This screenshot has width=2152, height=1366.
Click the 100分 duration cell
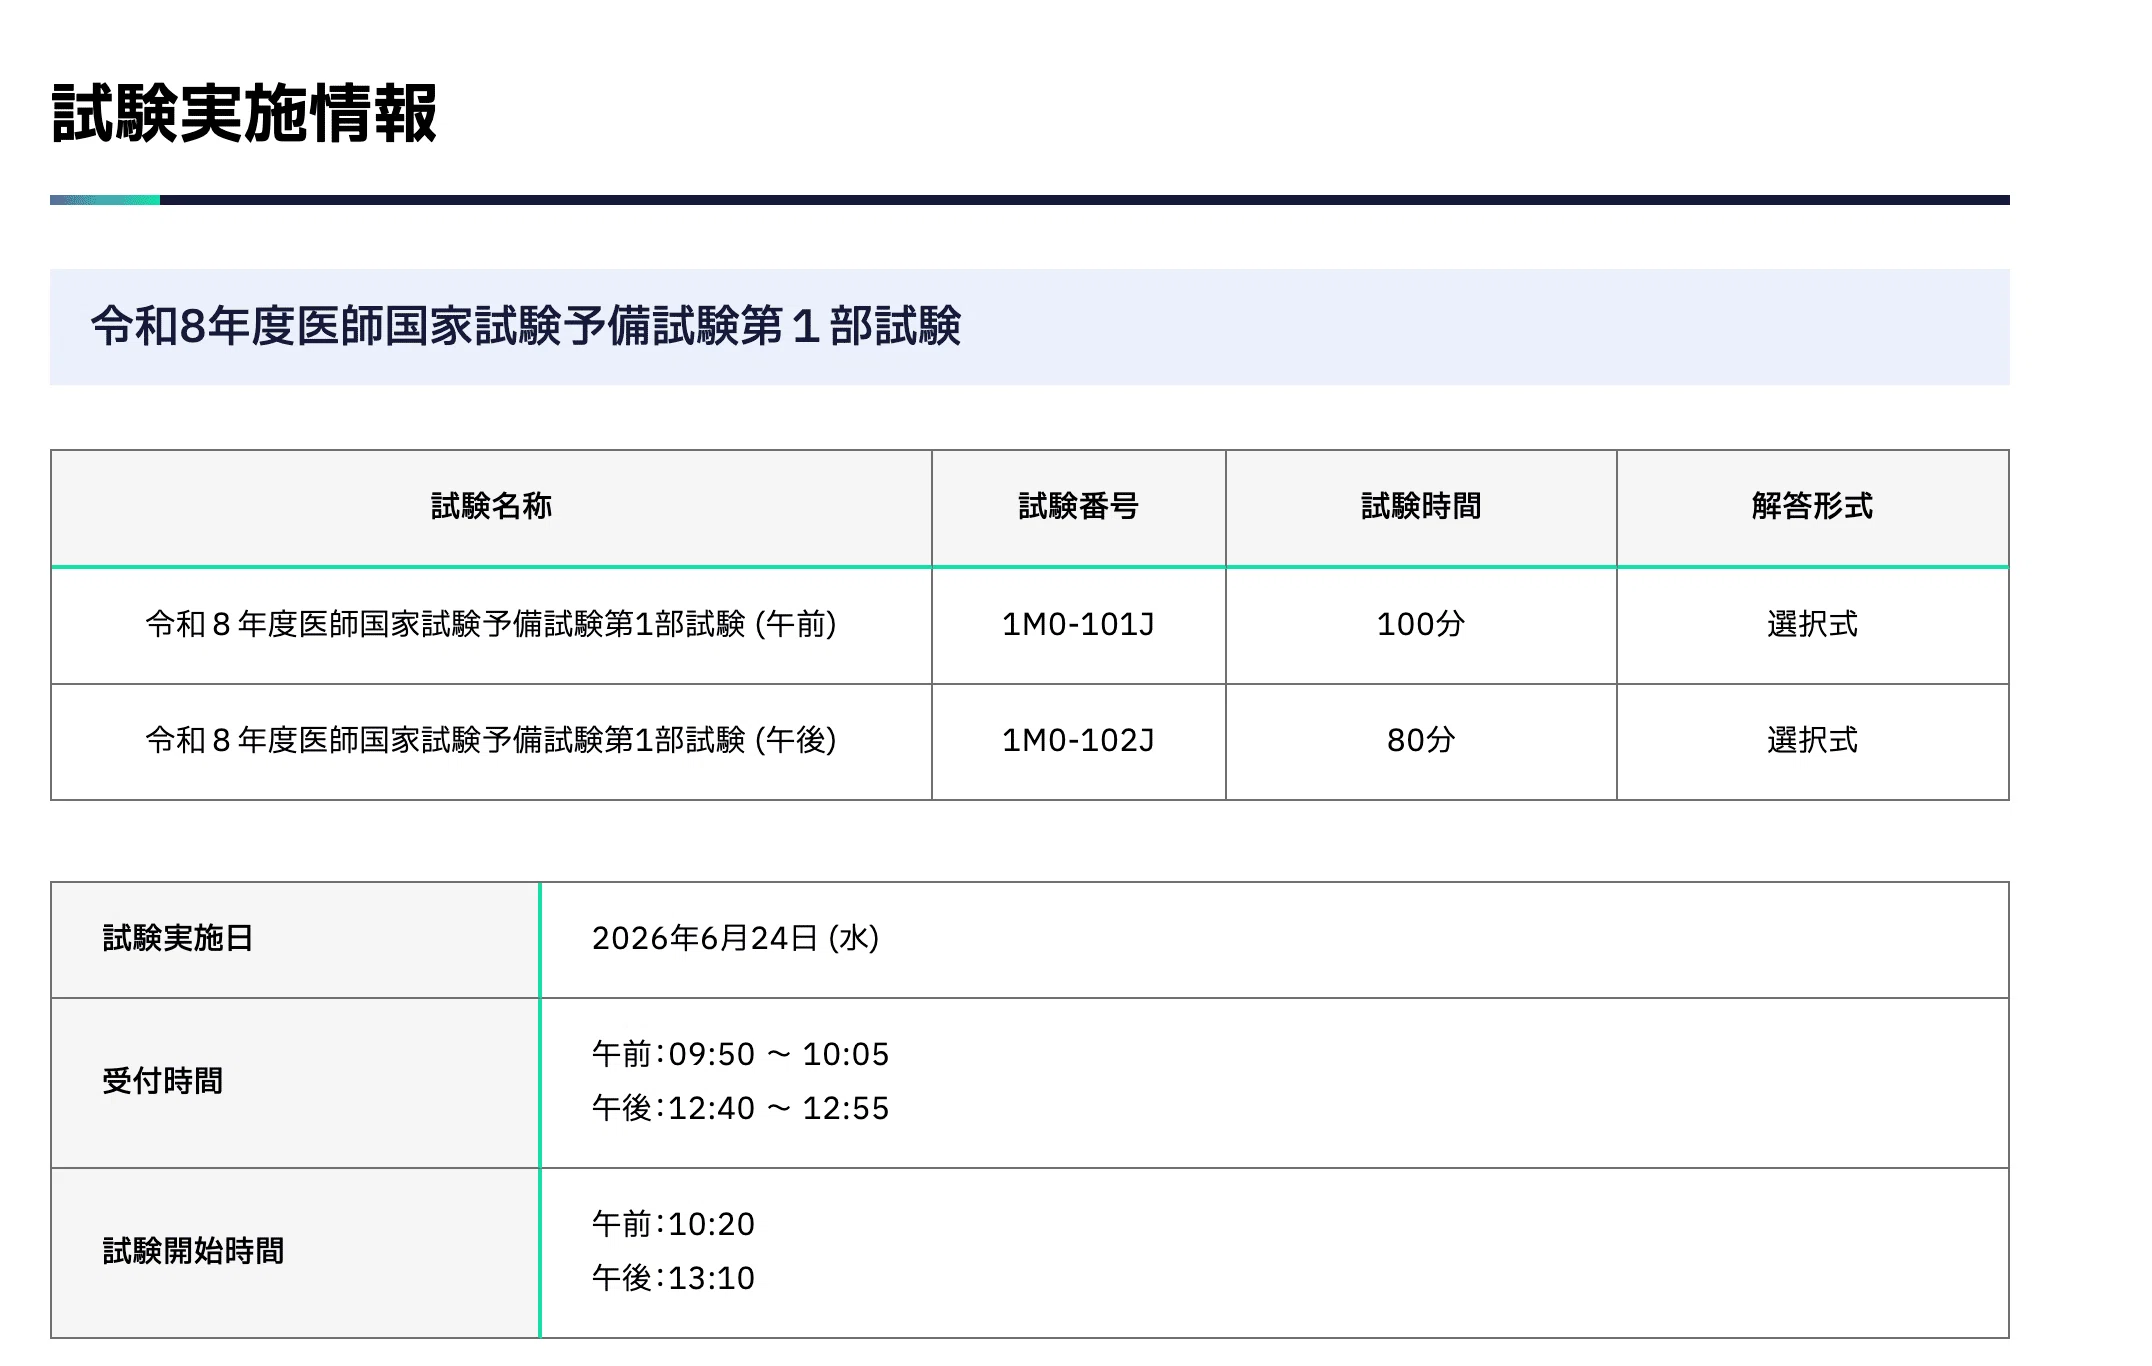coord(1421,625)
